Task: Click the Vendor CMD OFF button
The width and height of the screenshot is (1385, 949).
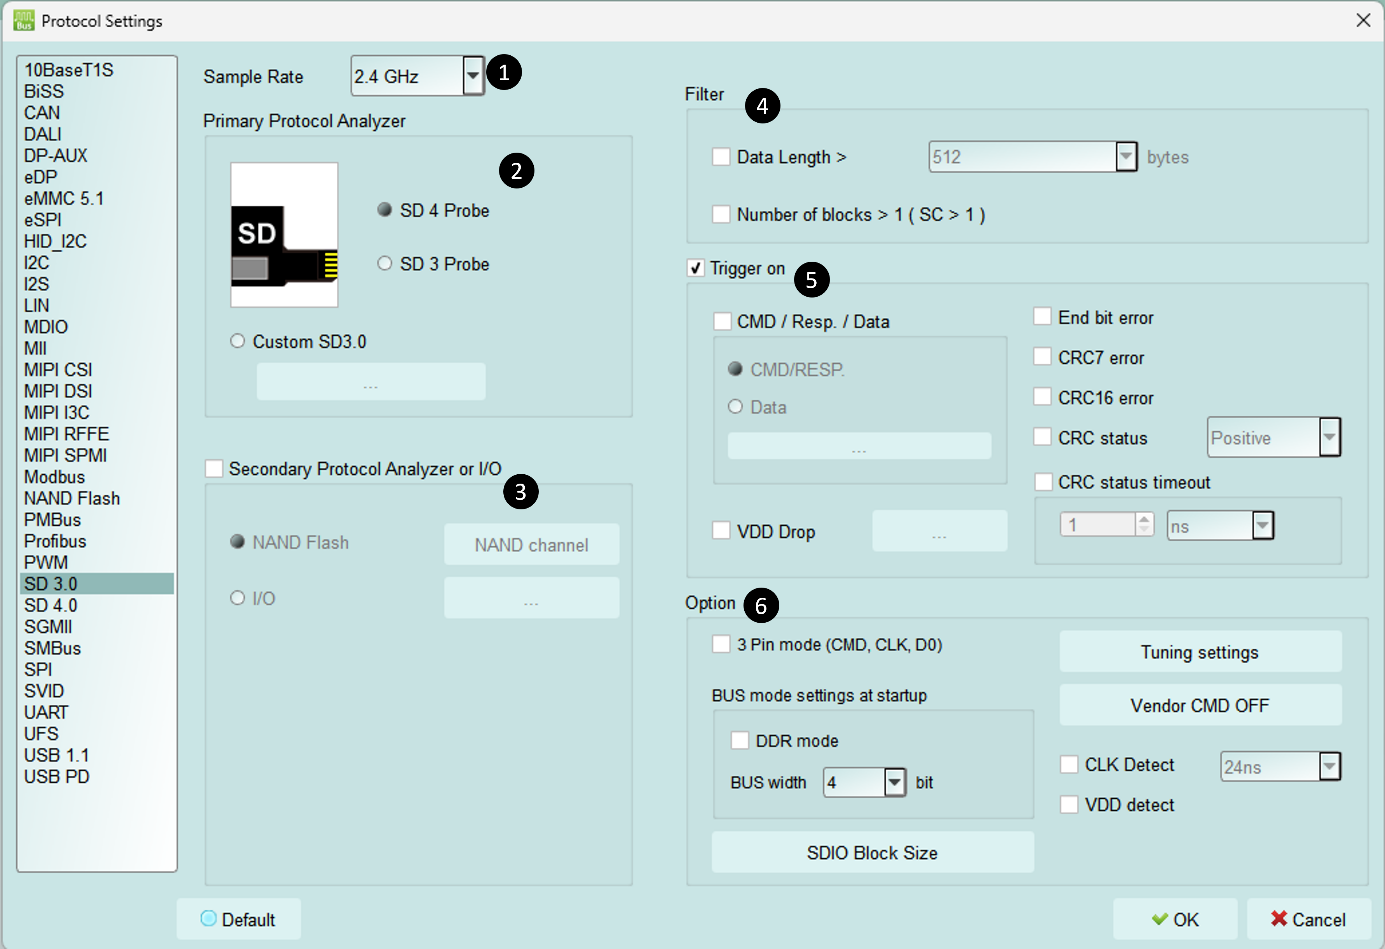Action: pyautogui.click(x=1200, y=705)
